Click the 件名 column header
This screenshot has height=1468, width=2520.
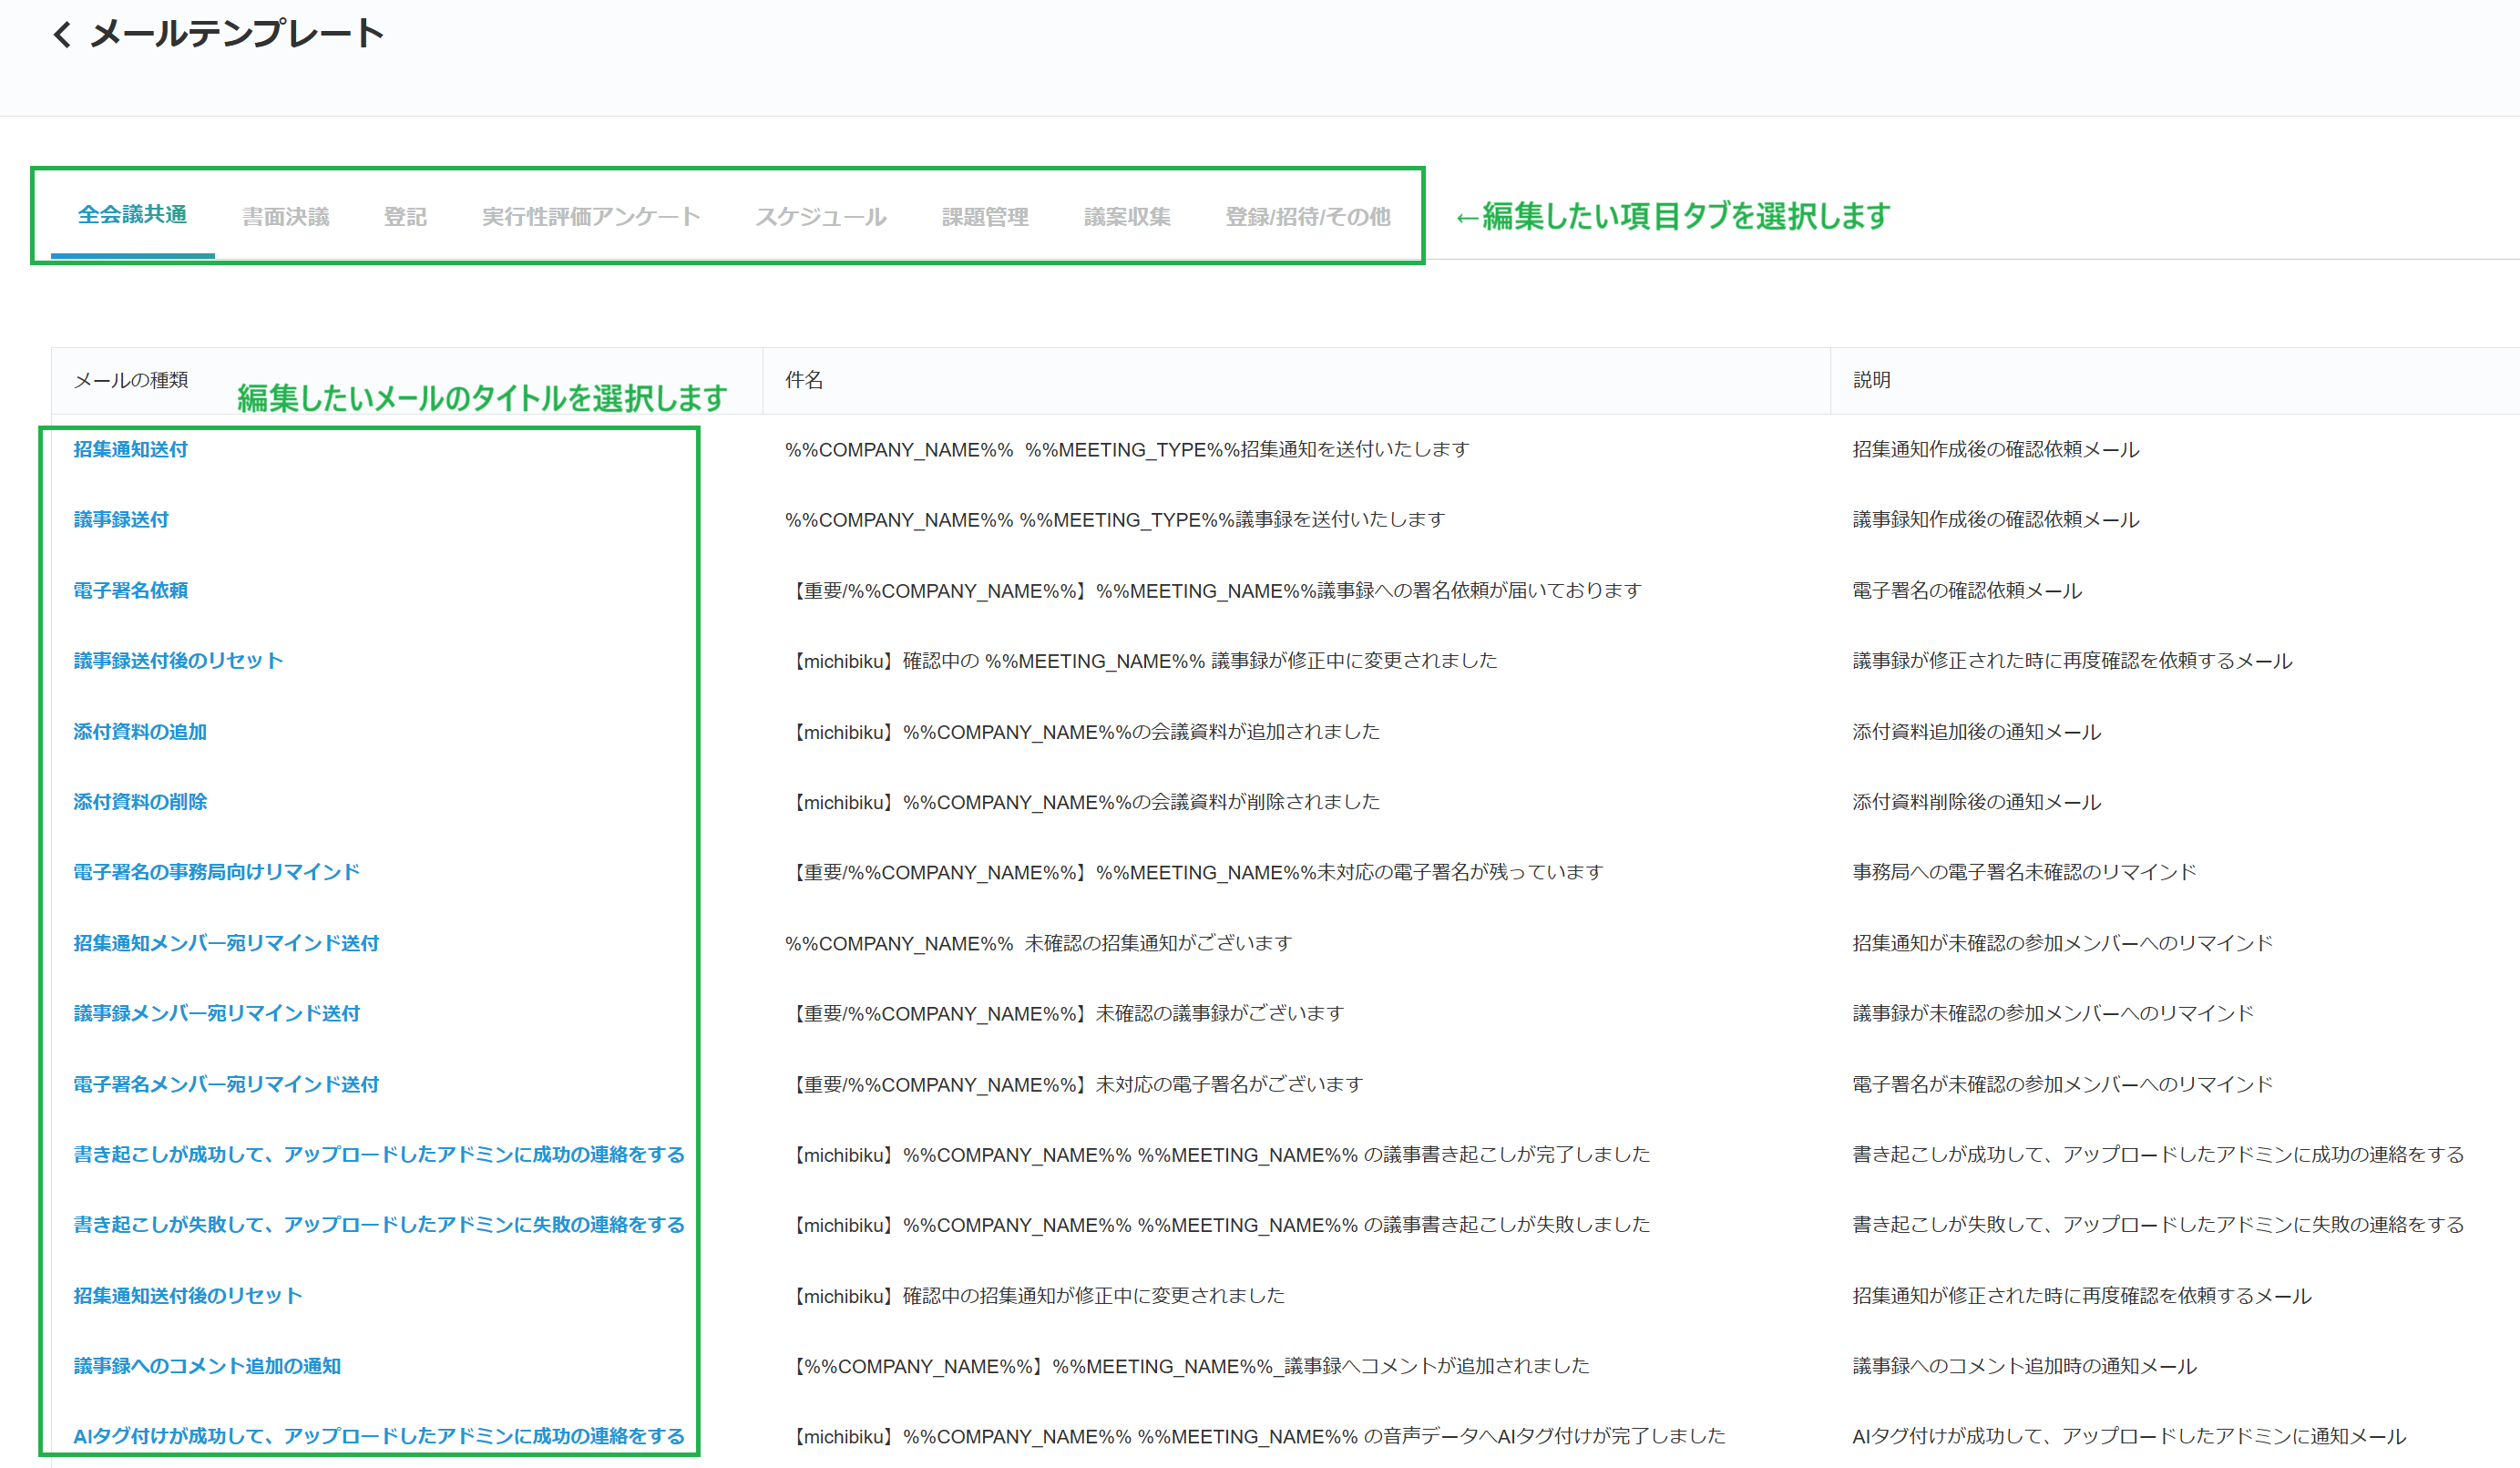802,380
